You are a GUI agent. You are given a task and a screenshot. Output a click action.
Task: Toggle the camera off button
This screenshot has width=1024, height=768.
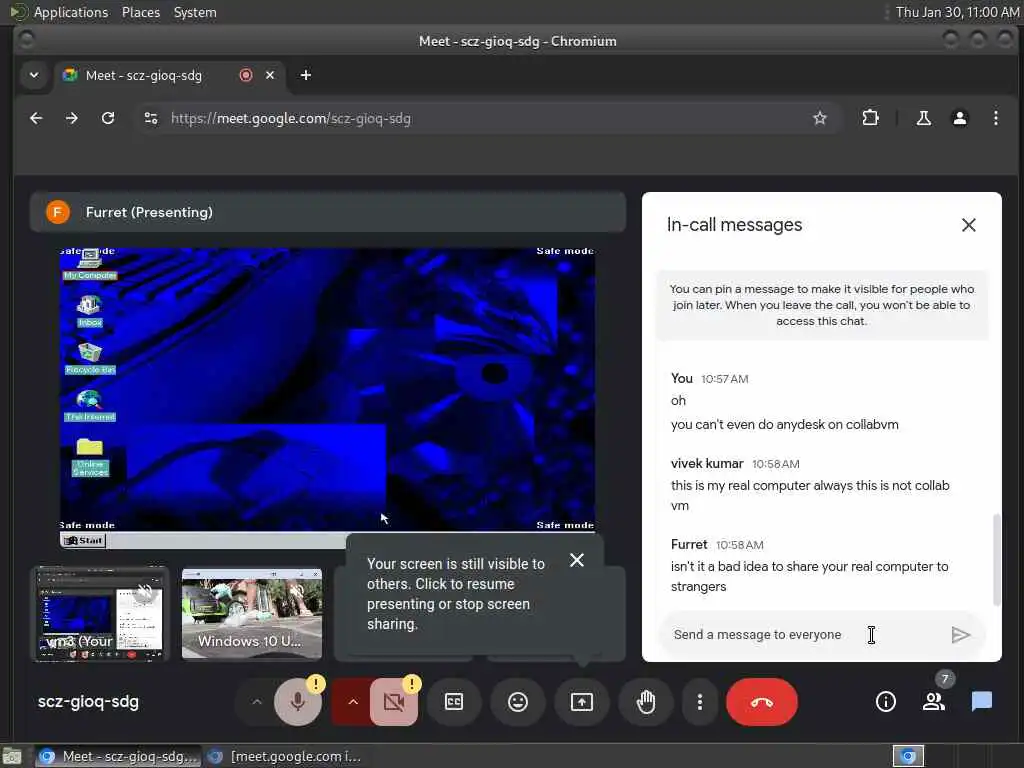pos(394,702)
